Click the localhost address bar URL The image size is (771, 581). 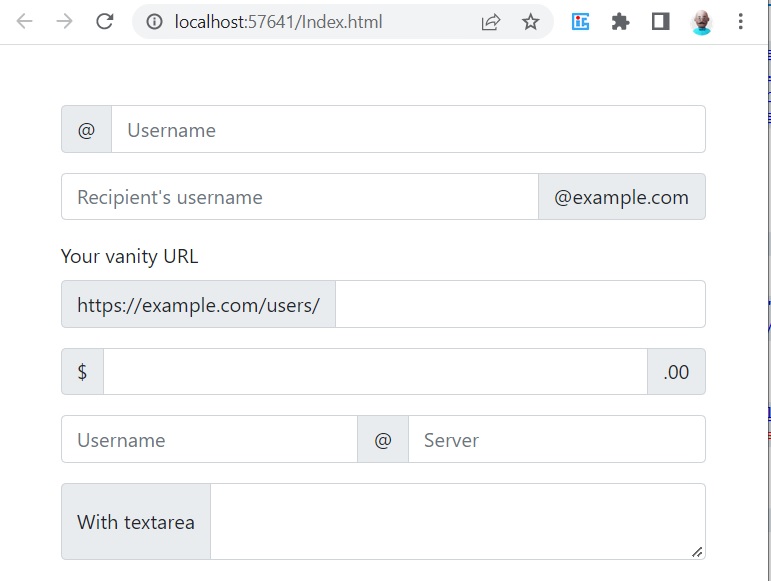tap(278, 22)
